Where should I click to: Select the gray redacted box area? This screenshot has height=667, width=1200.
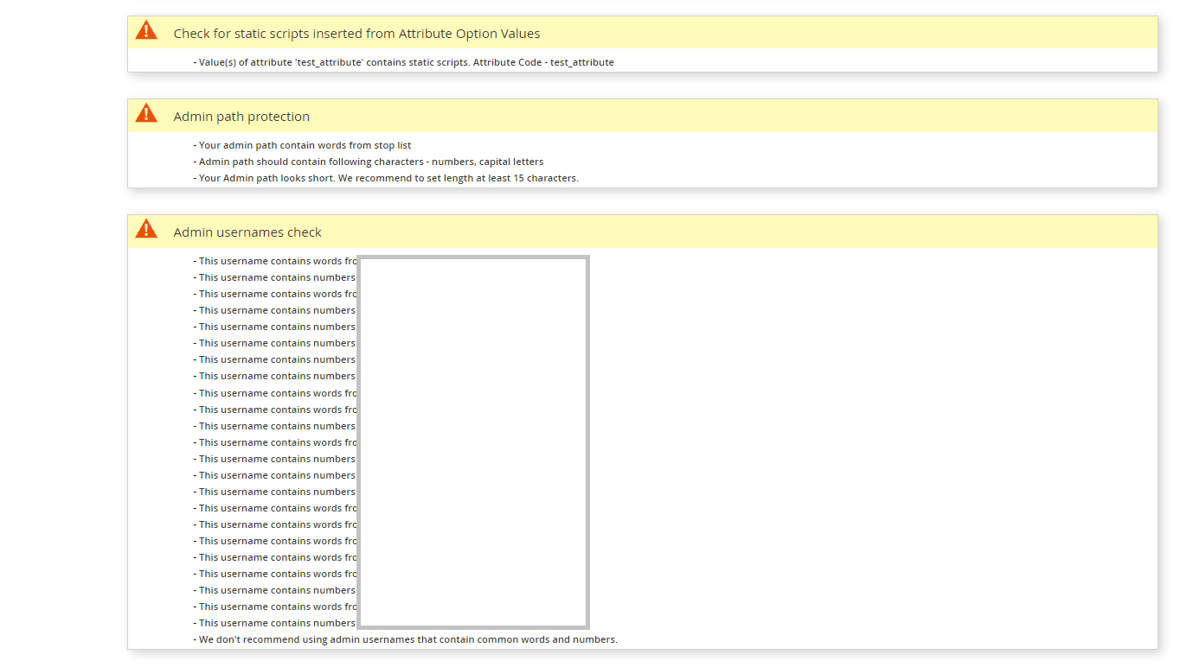(473, 440)
